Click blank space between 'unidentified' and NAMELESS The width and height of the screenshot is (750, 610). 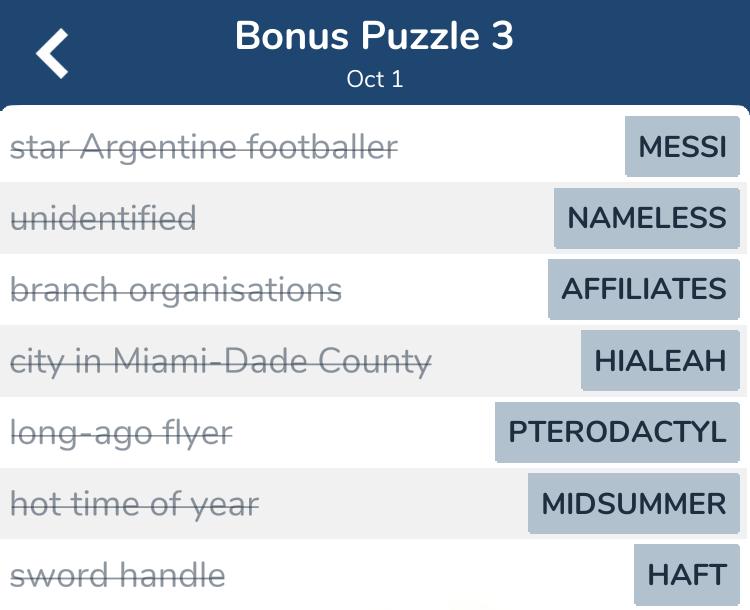[375, 218]
